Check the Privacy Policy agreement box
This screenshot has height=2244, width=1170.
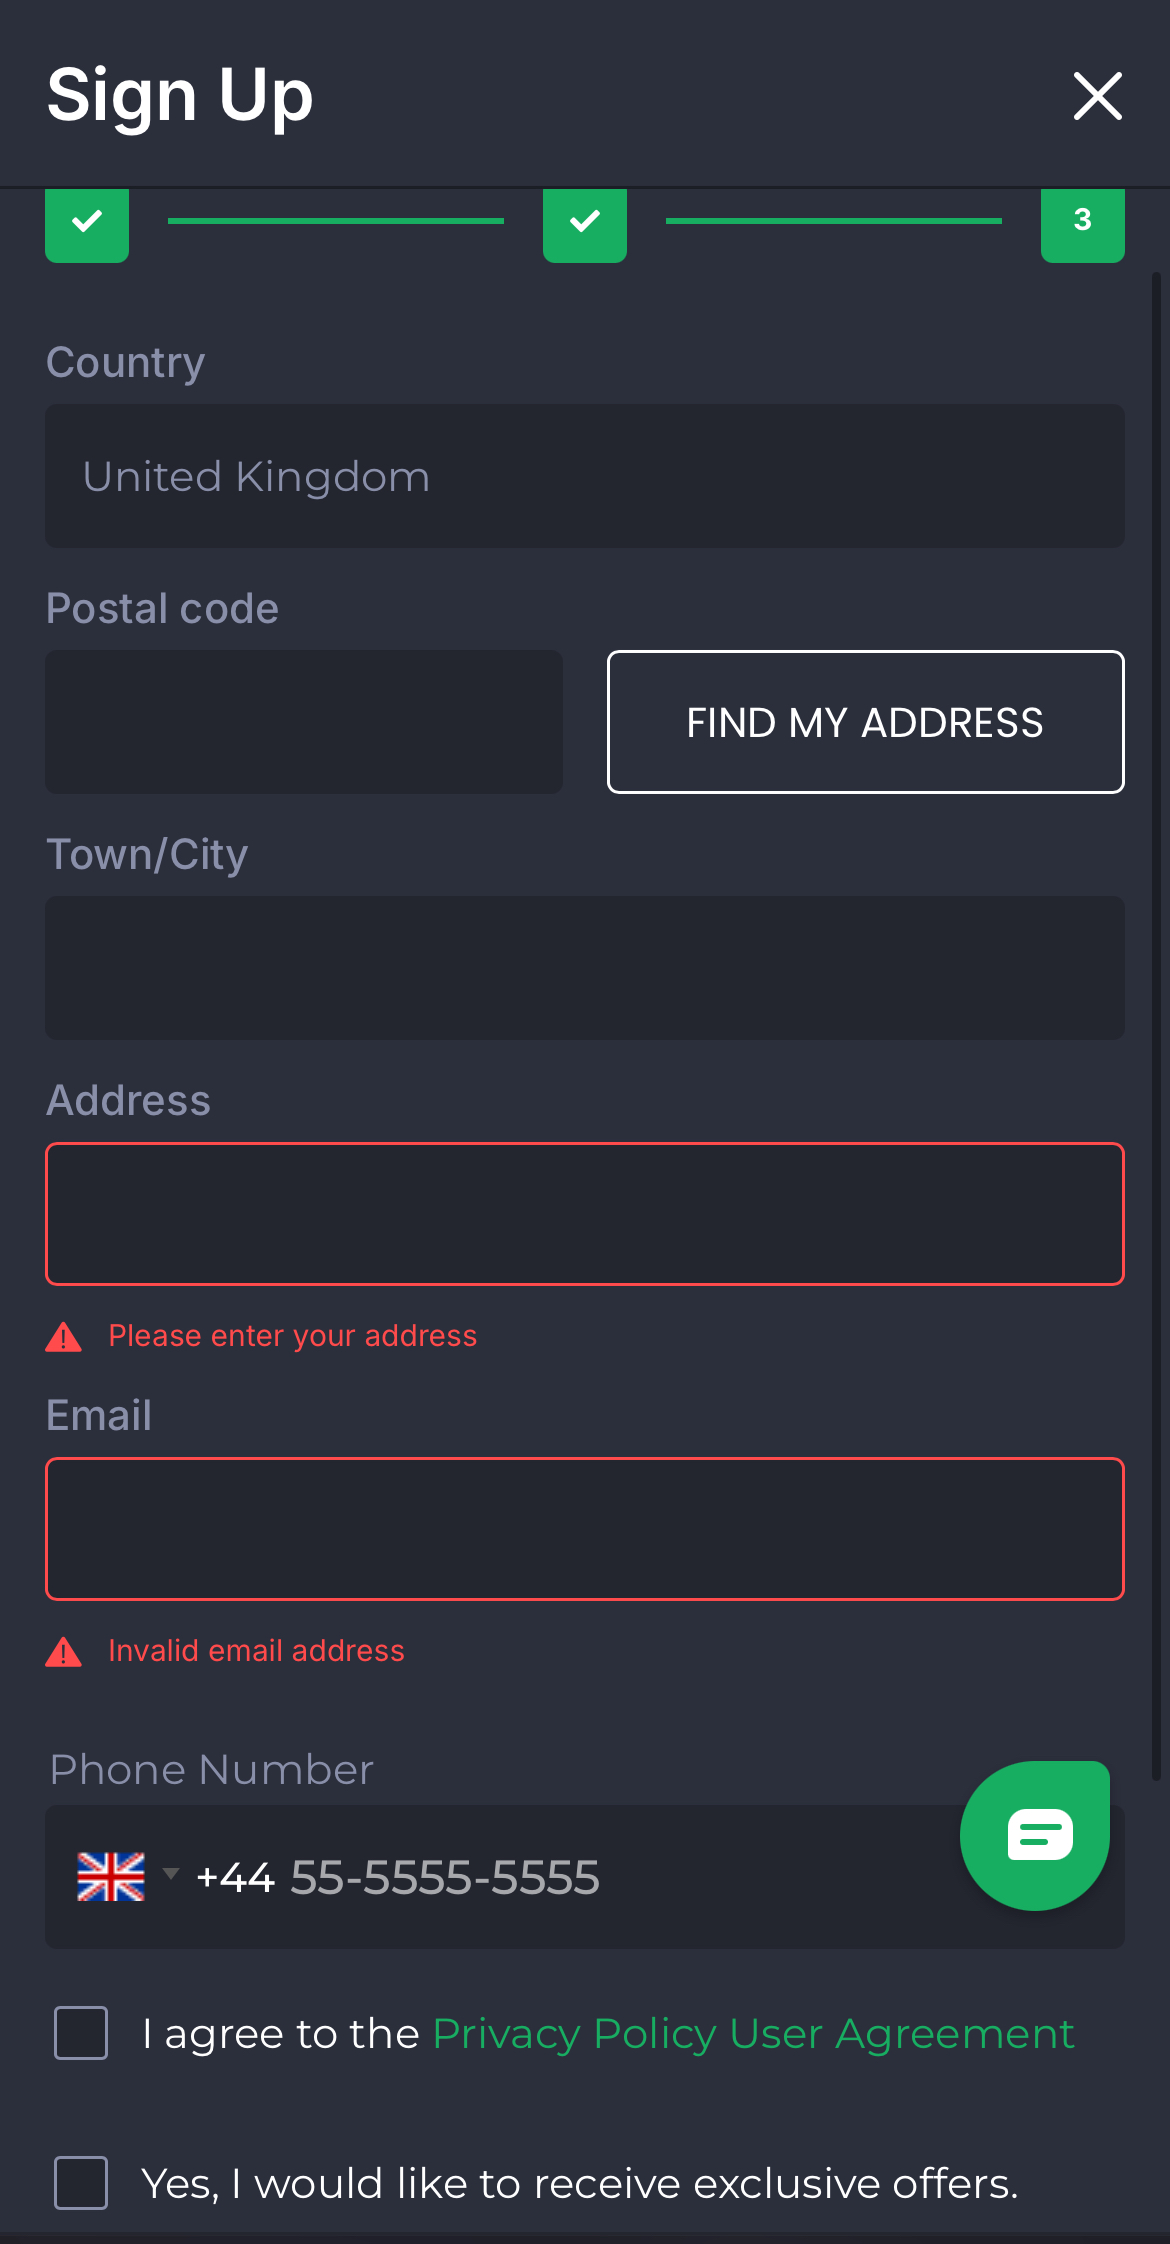(81, 2033)
